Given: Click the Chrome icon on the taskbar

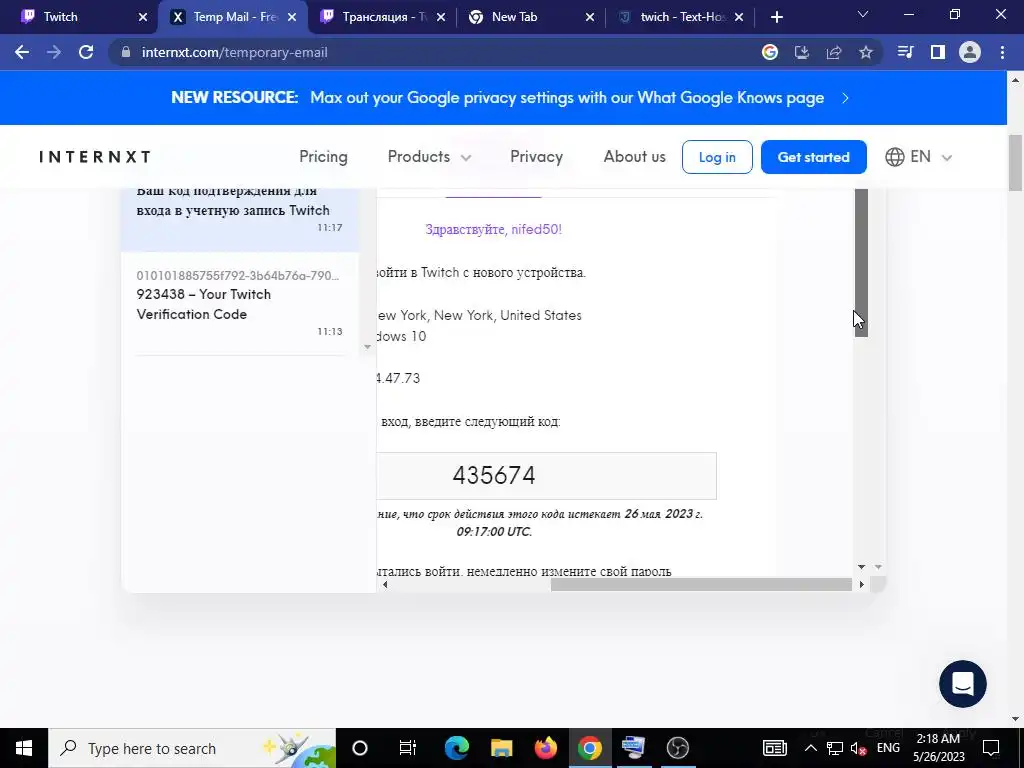Looking at the screenshot, I should click(589, 748).
